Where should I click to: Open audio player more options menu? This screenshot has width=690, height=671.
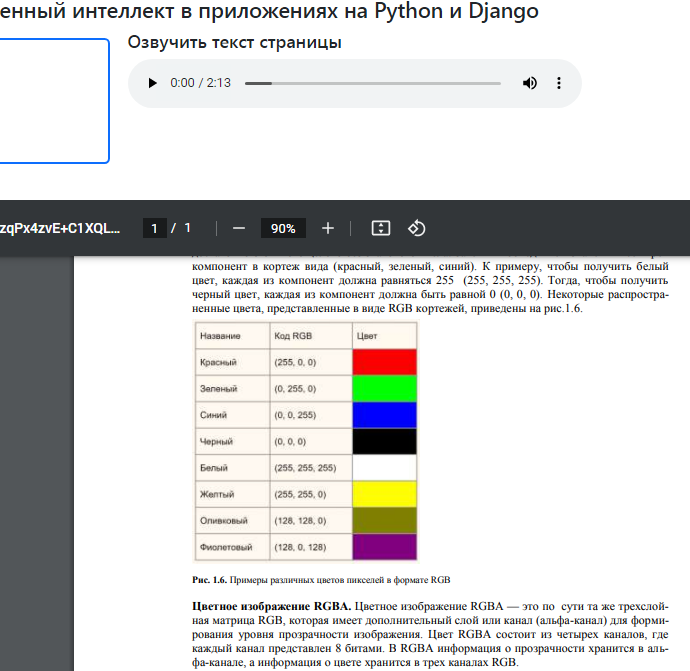coord(559,83)
